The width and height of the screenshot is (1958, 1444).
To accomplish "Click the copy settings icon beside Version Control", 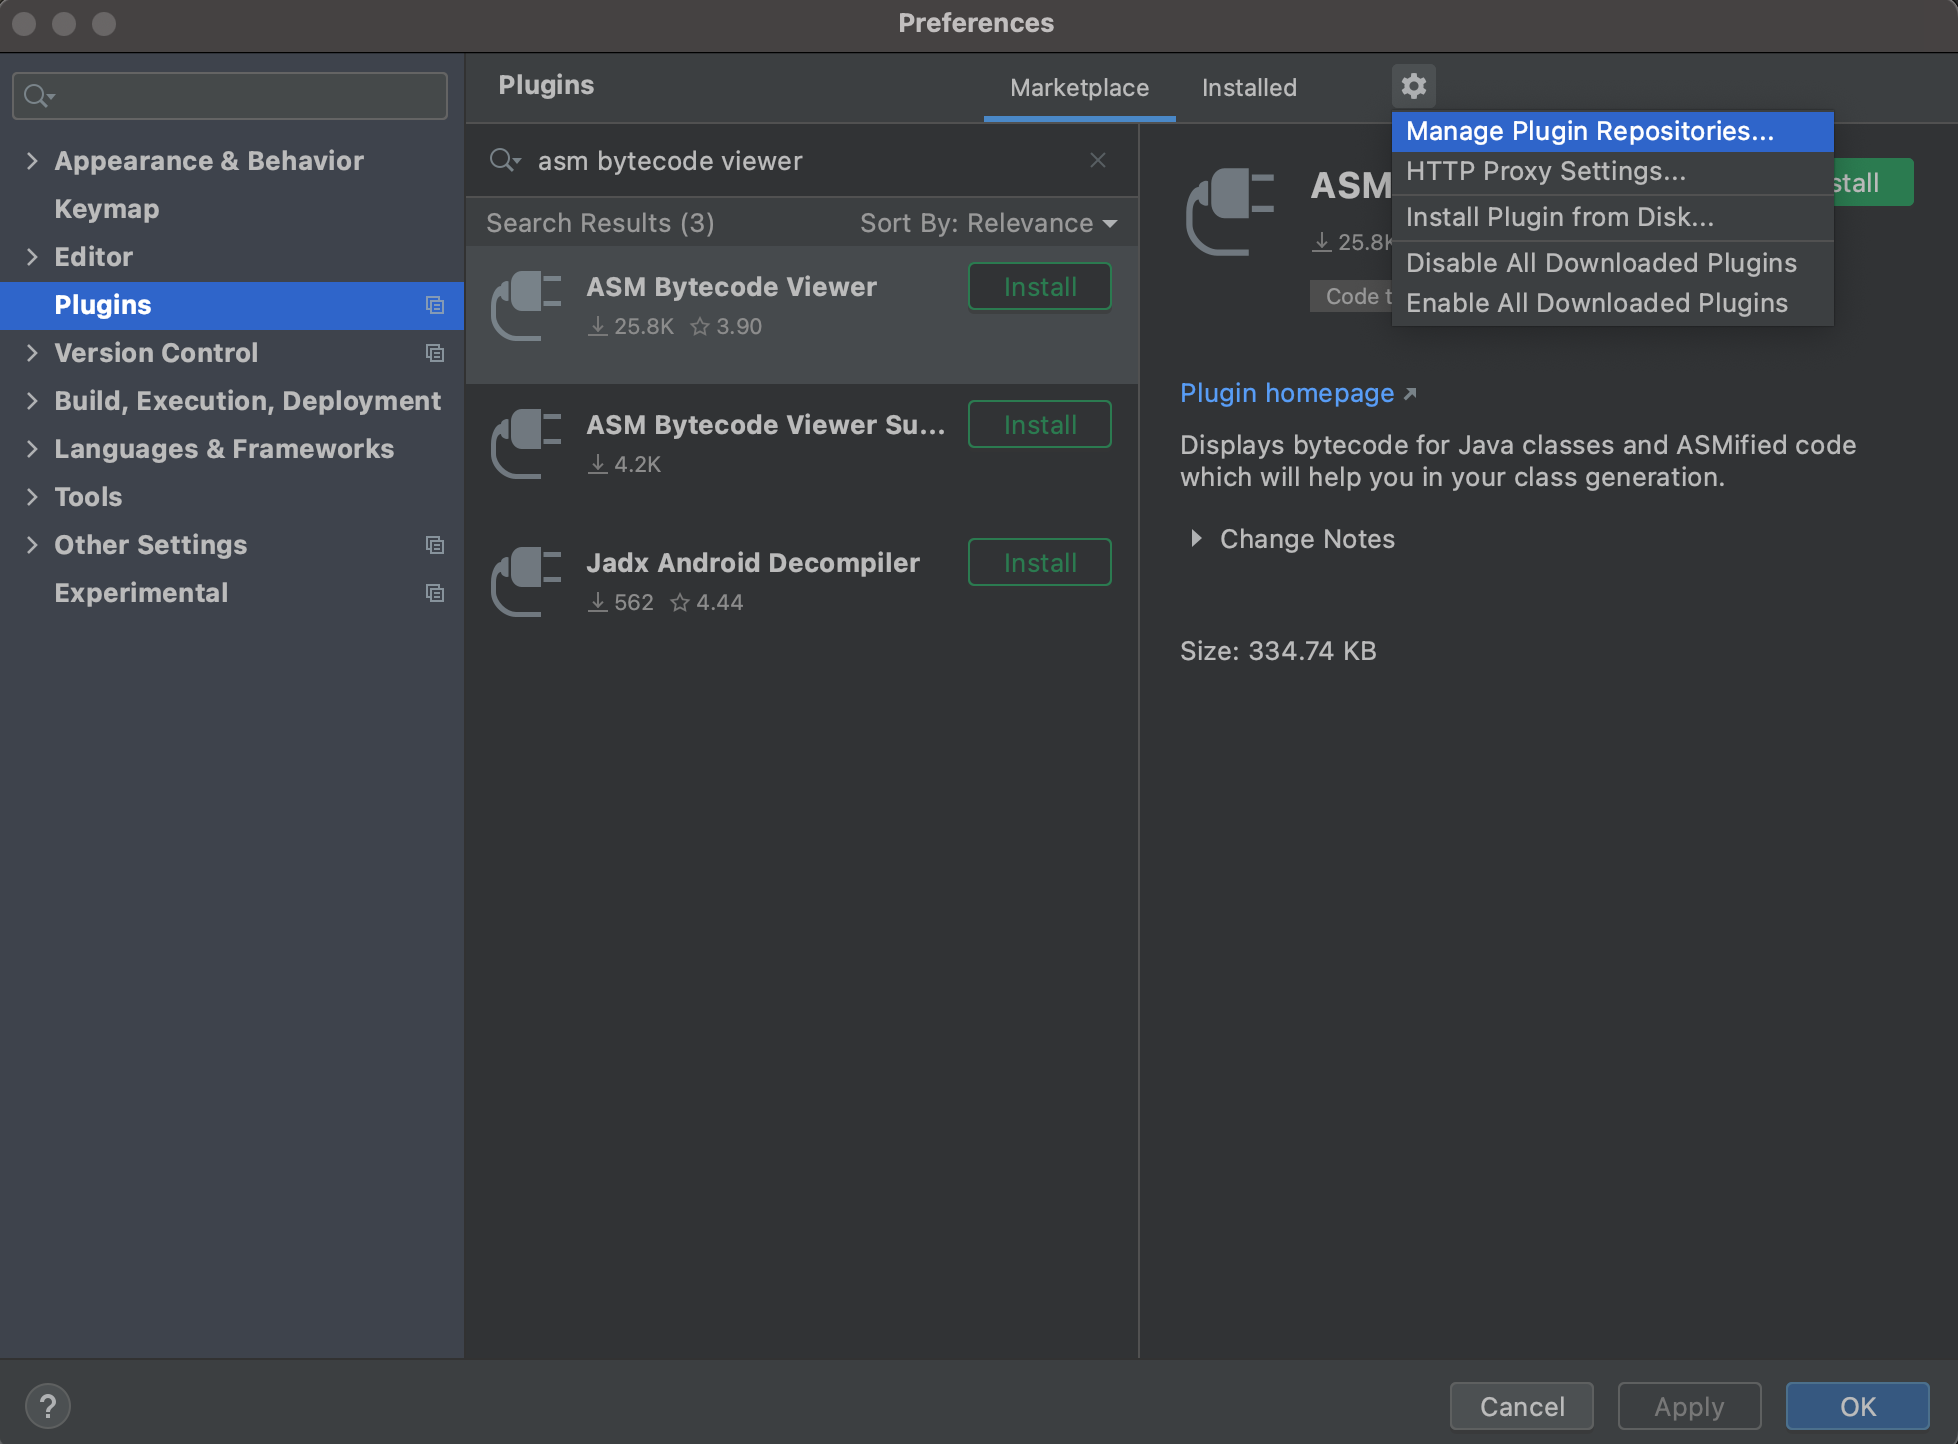I will point(434,353).
